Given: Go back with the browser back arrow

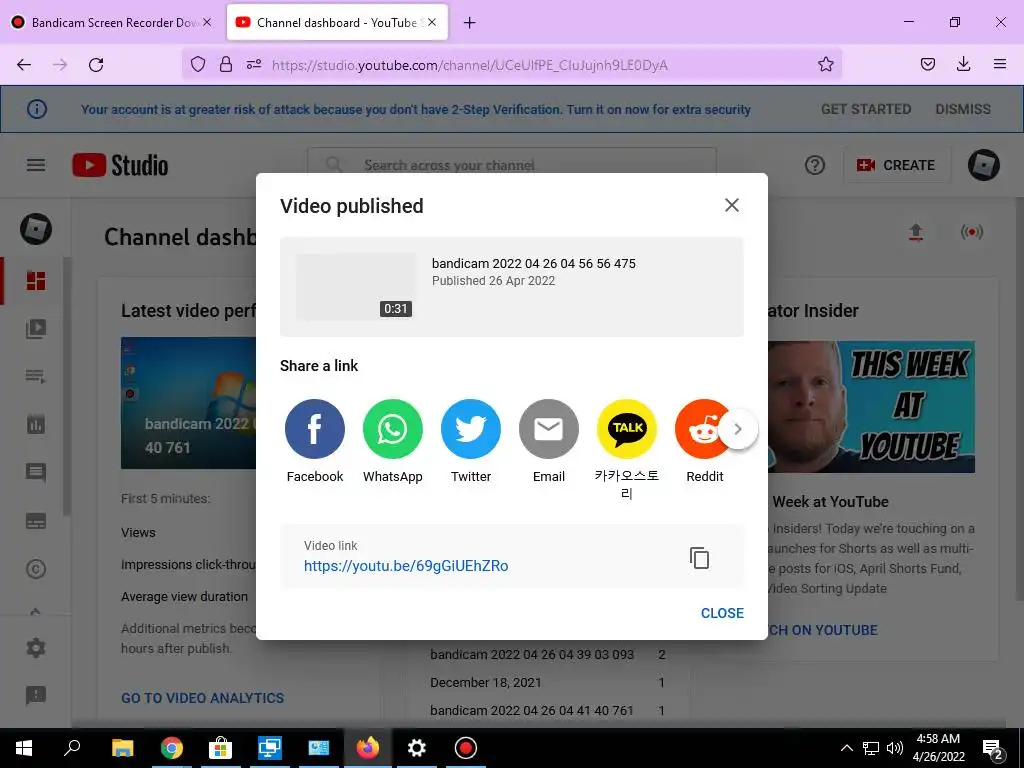Looking at the screenshot, I should pos(24,64).
